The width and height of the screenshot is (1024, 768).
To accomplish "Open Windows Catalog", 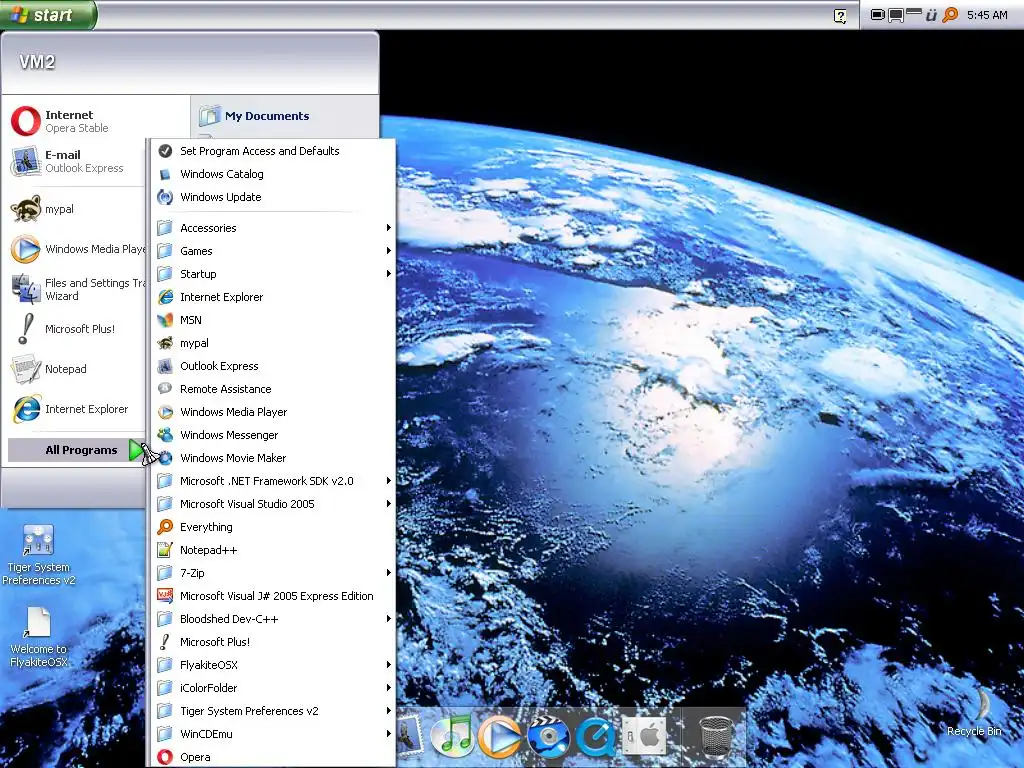I will coord(272,174).
